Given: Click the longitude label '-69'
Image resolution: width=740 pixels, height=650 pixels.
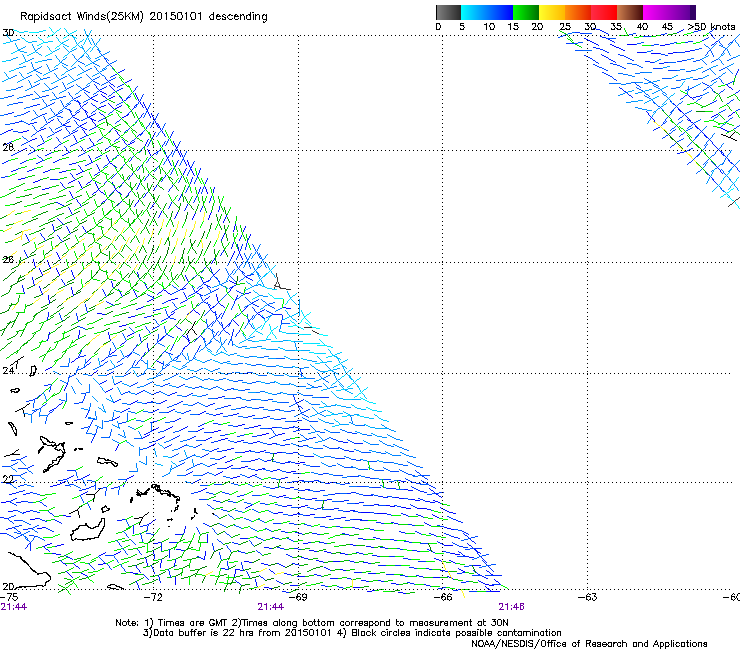Looking at the screenshot, I should click(x=298, y=597).
